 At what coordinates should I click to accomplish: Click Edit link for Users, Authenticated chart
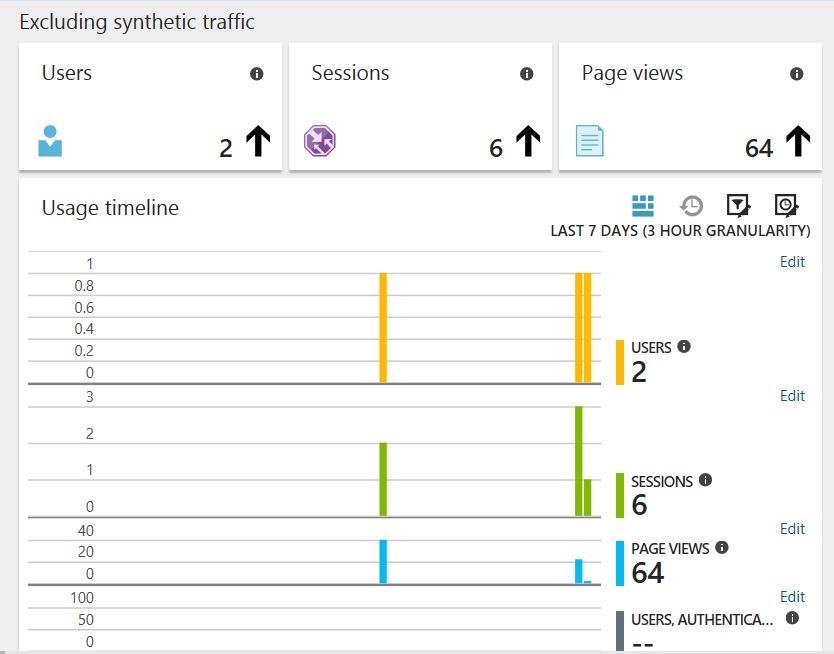click(792, 597)
